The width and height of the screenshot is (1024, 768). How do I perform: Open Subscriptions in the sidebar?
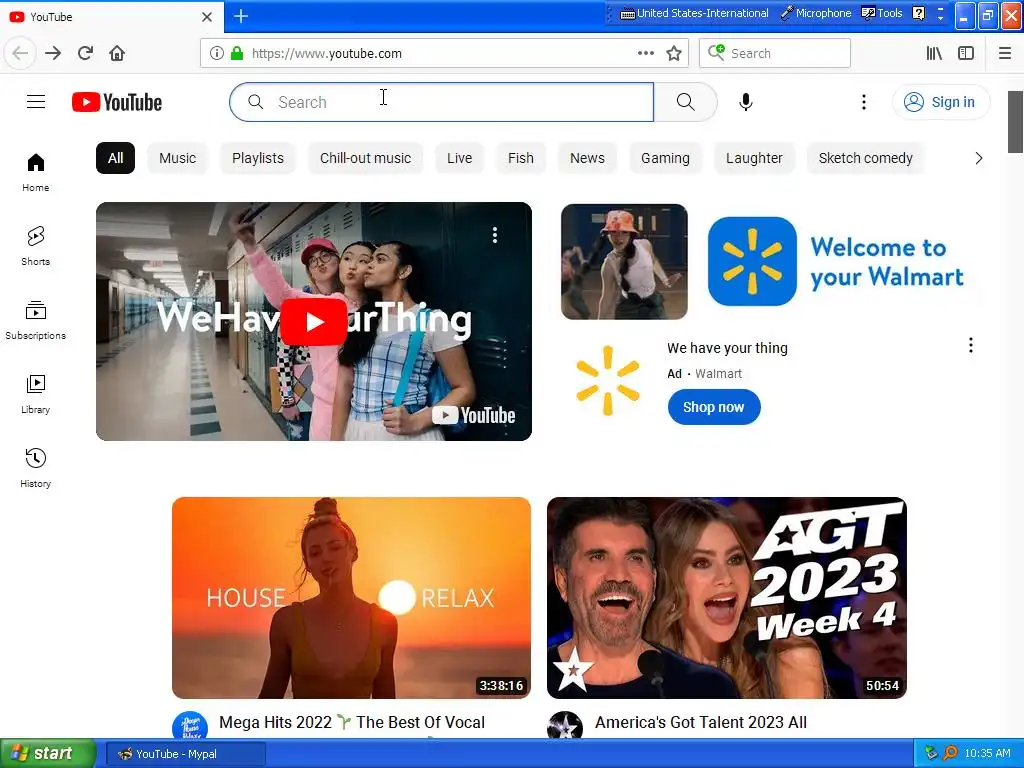pyautogui.click(x=36, y=320)
